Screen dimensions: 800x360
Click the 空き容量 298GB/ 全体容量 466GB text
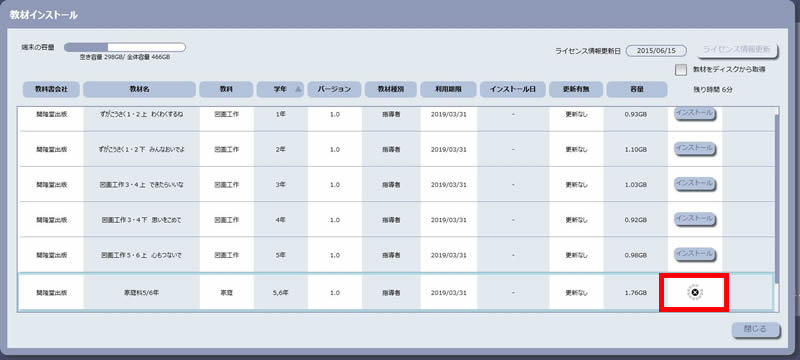click(124, 57)
